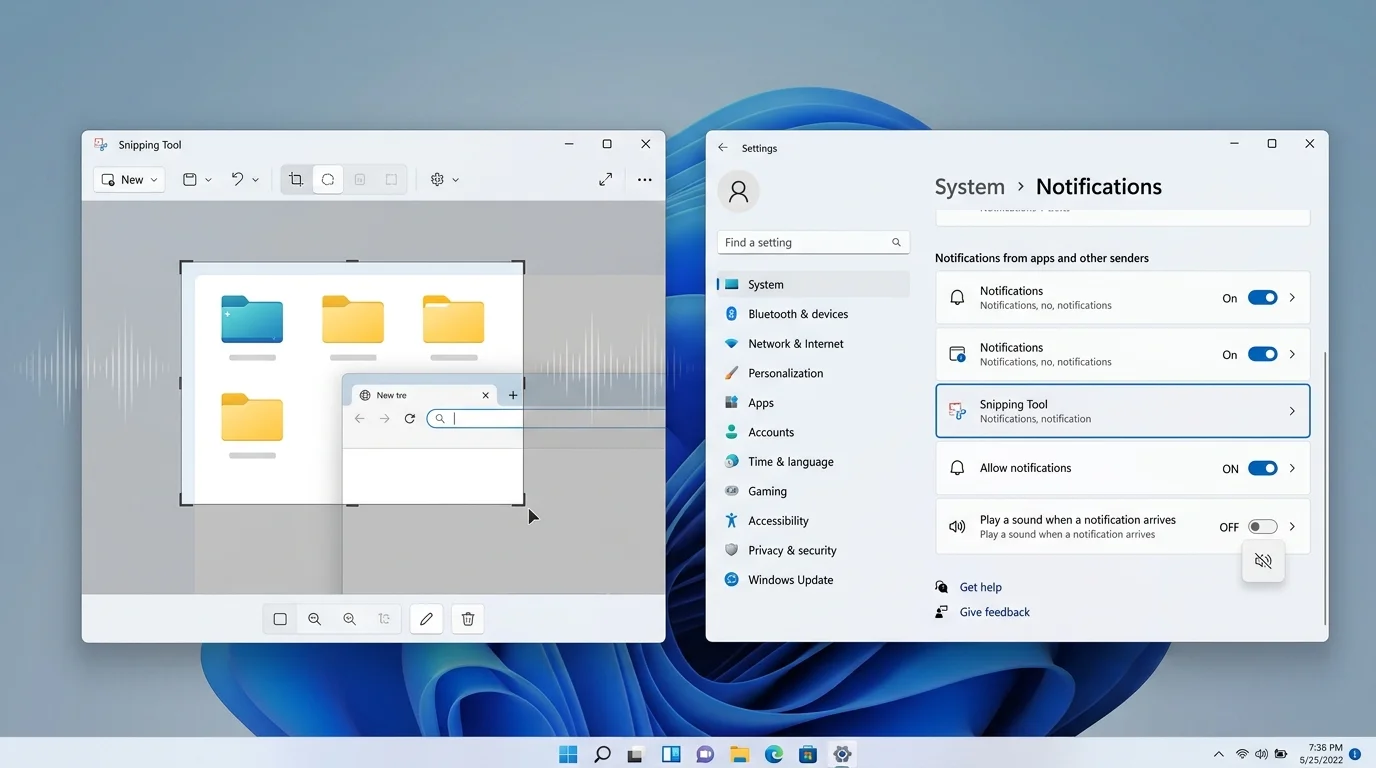Viewport: 1376px width, 768px height.
Task: Click the square shape button in bottom toolbar
Action: tap(280, 619)
